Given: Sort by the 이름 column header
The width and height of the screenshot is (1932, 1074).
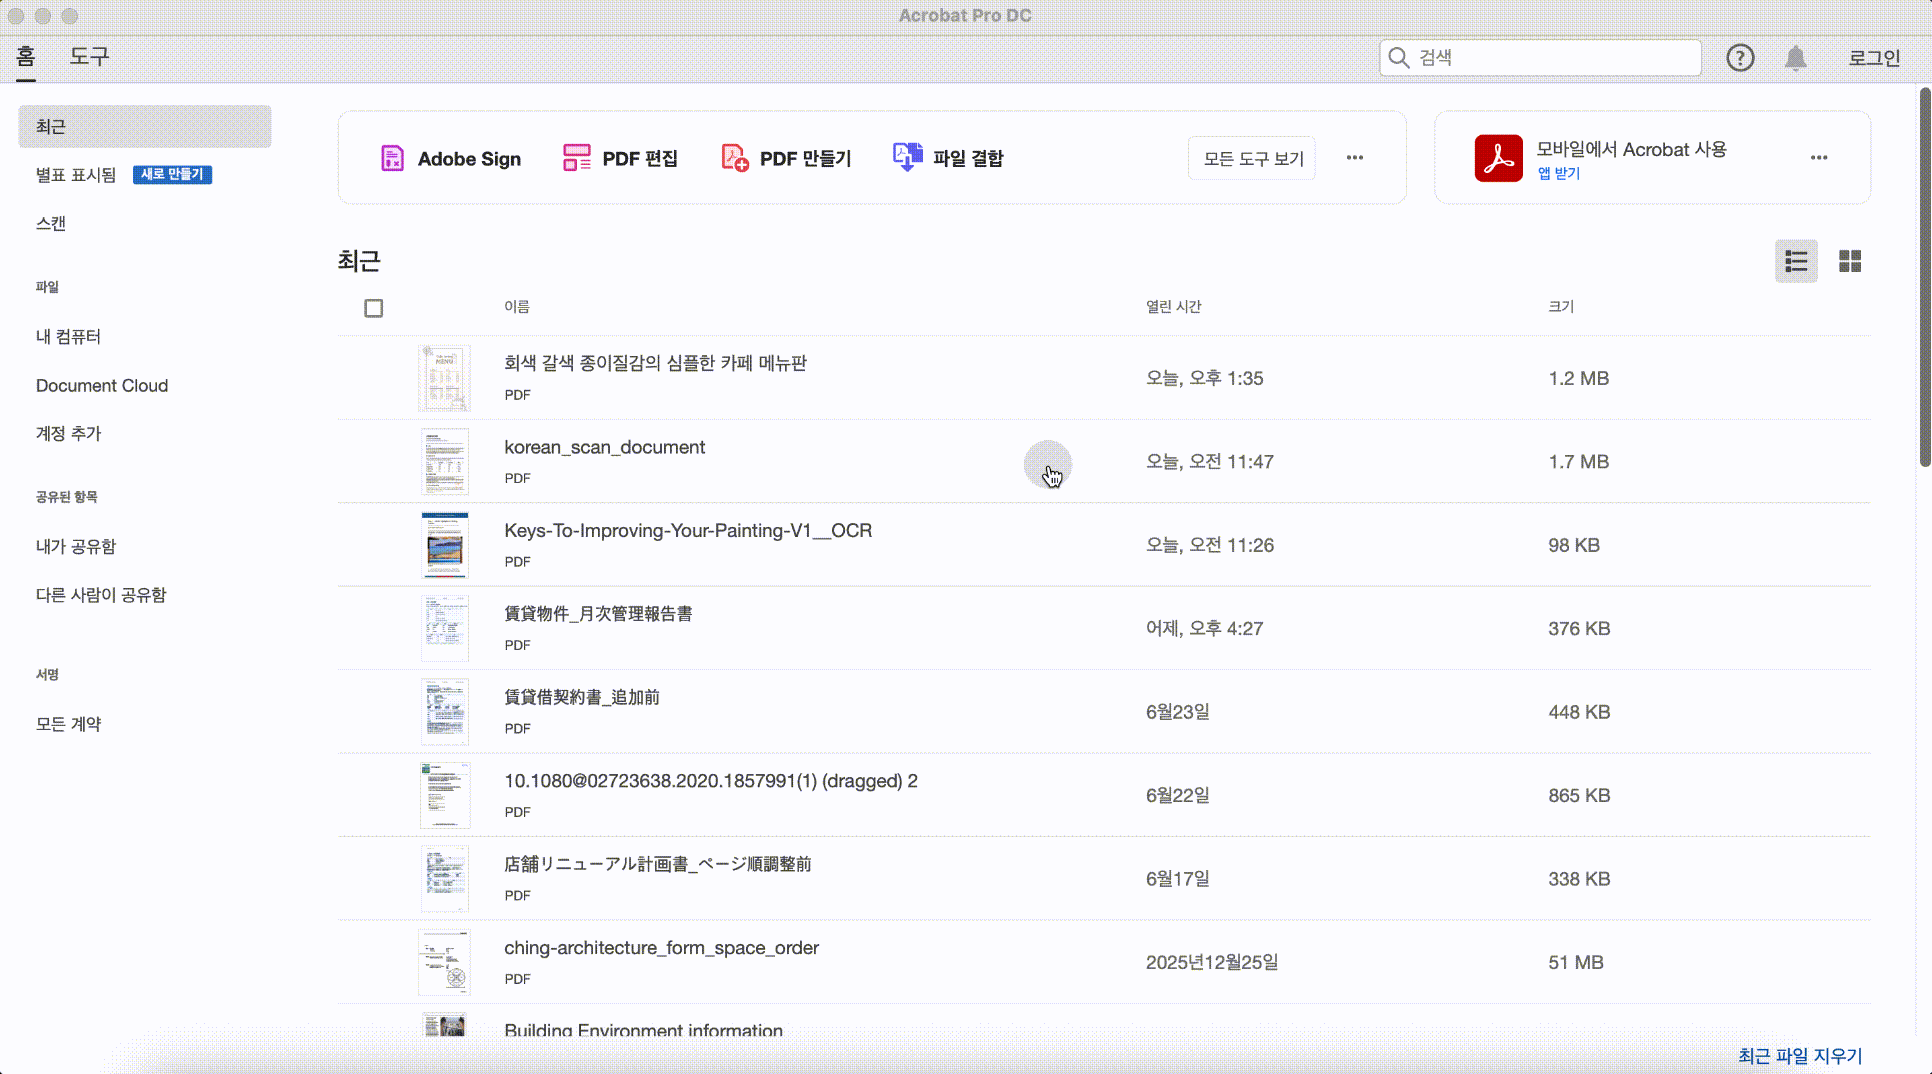Looking at the screenshot, I should pos(517,307).
